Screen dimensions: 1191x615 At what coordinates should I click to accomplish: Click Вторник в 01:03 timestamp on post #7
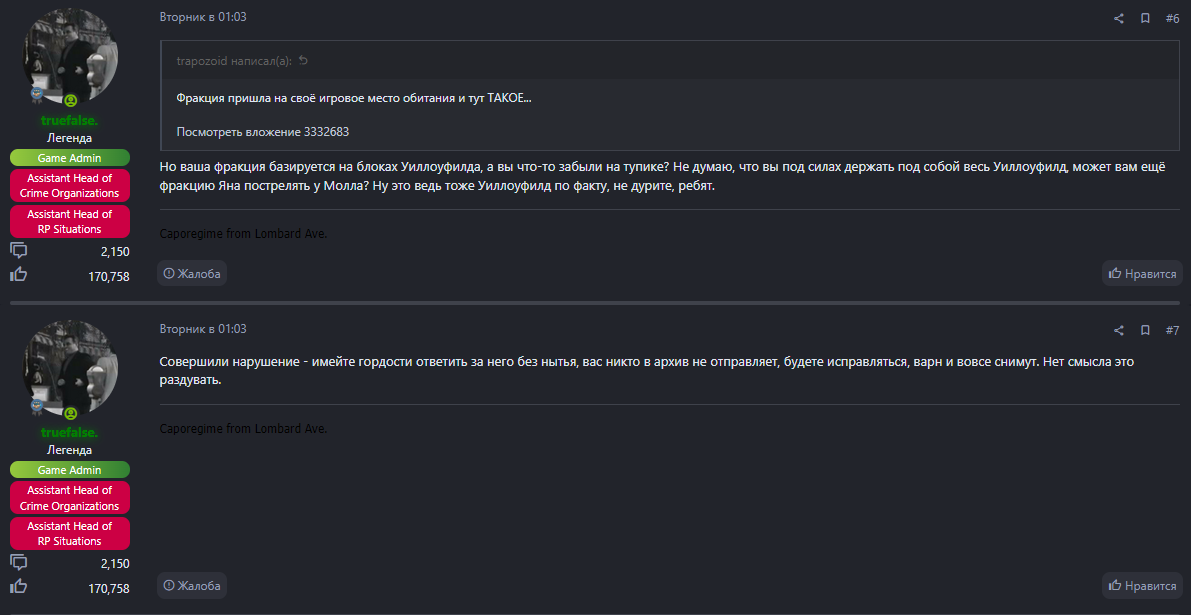point(203,329)
